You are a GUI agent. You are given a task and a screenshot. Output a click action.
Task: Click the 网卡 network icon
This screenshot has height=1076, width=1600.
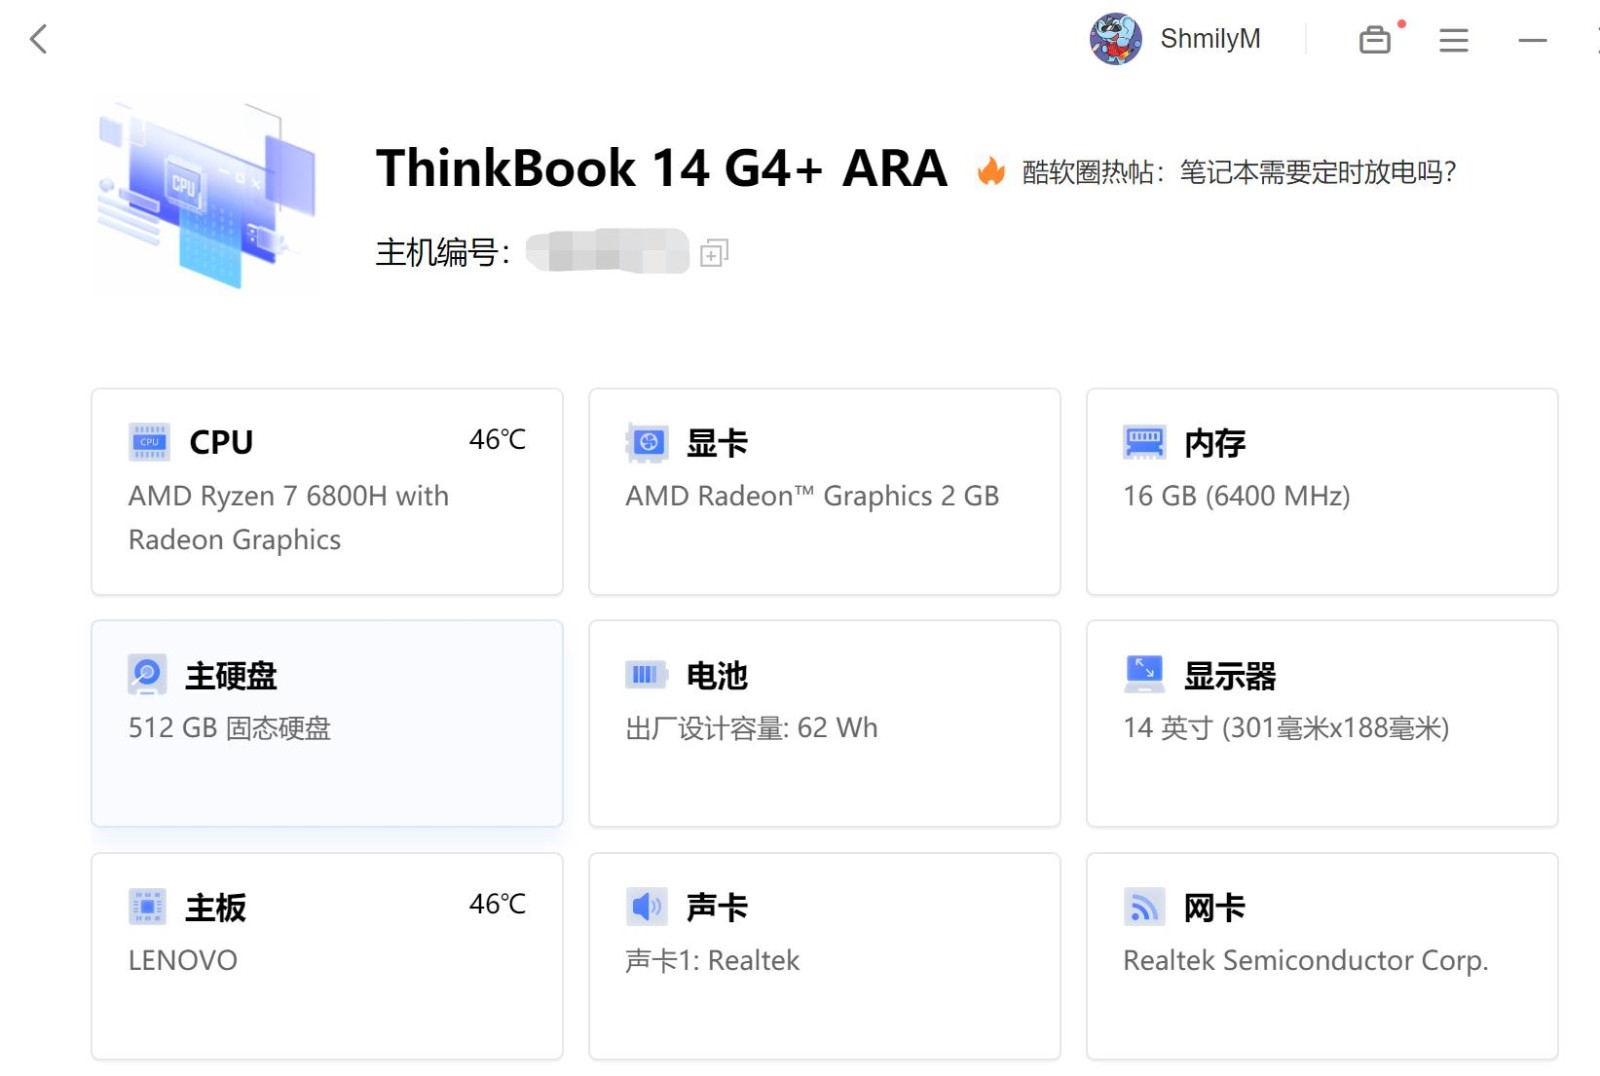click(1145, 907)
